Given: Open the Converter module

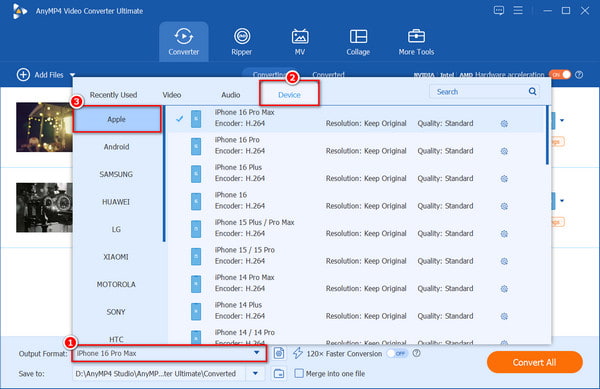Looking at the screenshot, I should (x=184, y=42).
